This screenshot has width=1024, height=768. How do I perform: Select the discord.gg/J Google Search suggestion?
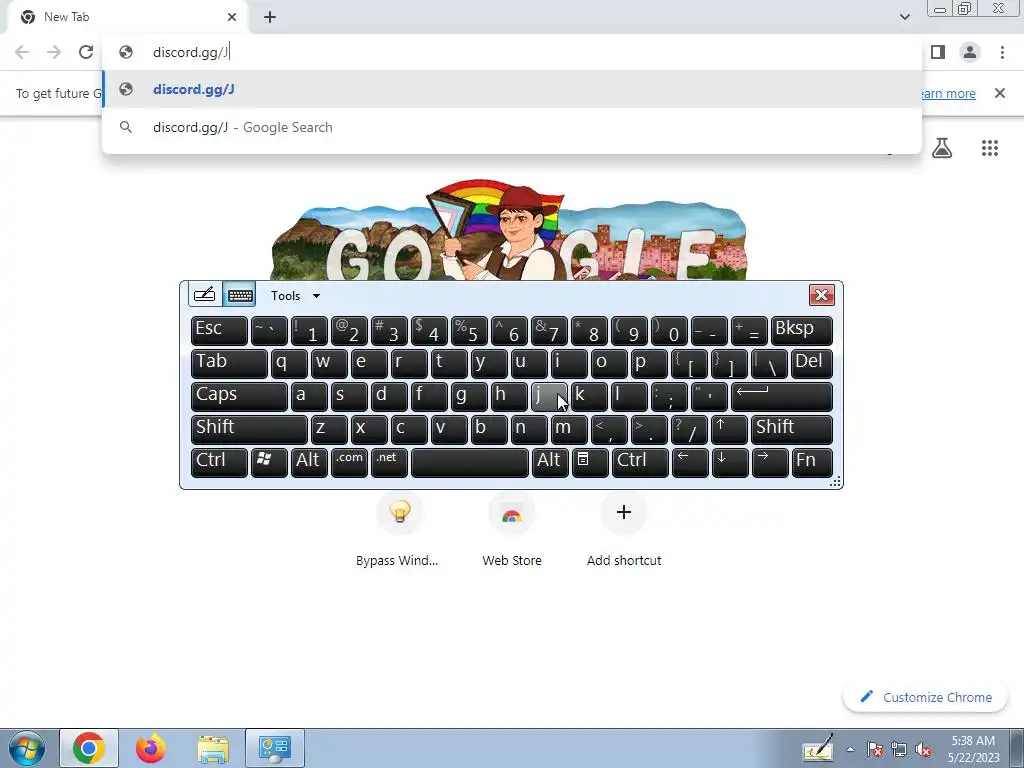pyautogui.click(x=511, y=127)
